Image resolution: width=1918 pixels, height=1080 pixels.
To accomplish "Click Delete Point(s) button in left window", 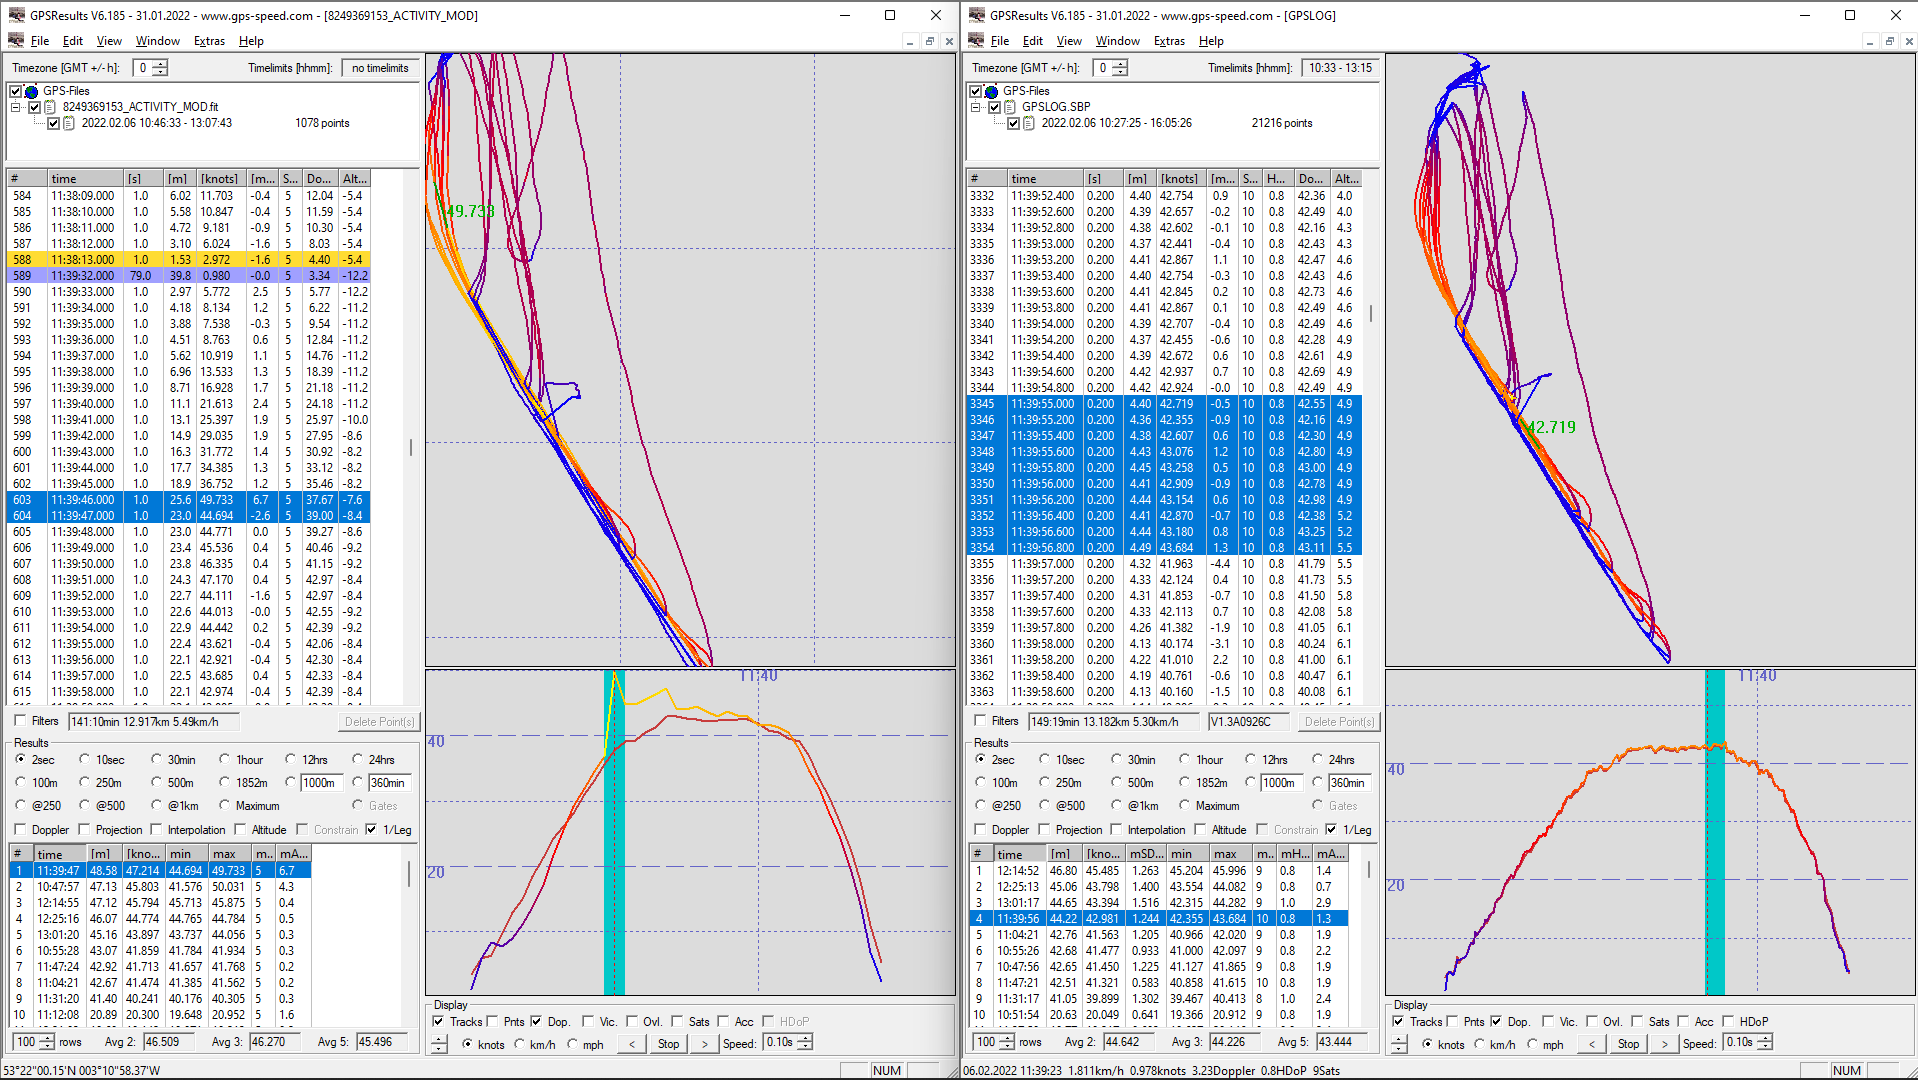I will pyautogui.click(x=379, y=722).
